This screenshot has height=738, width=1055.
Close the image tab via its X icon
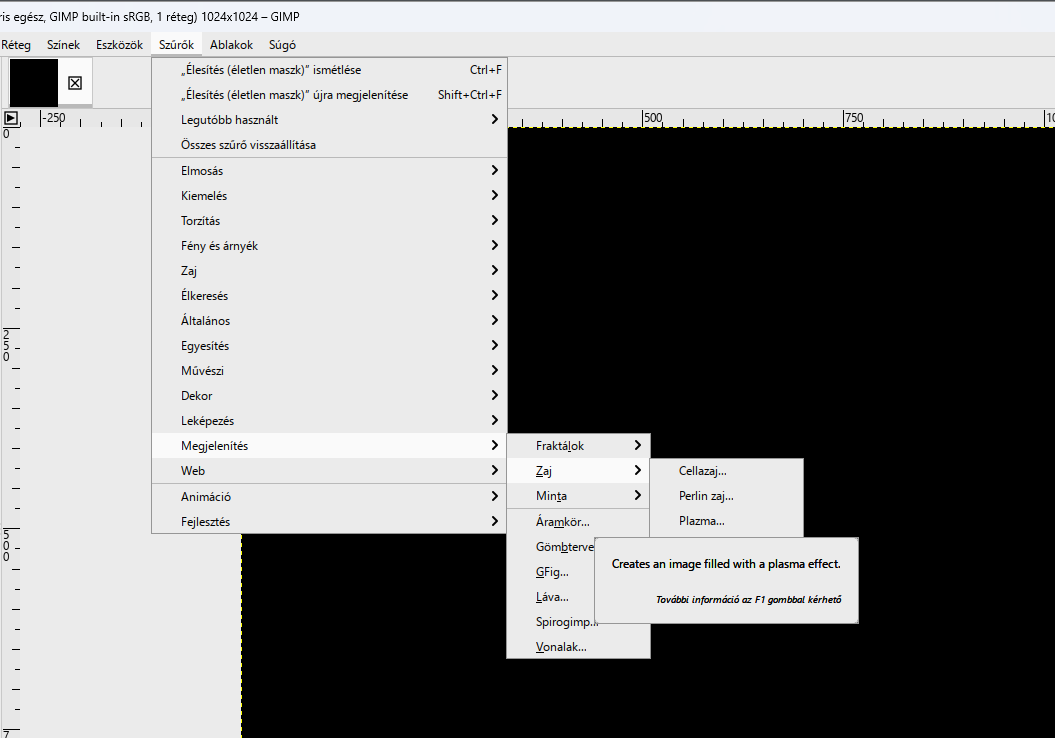click(75, 83)
